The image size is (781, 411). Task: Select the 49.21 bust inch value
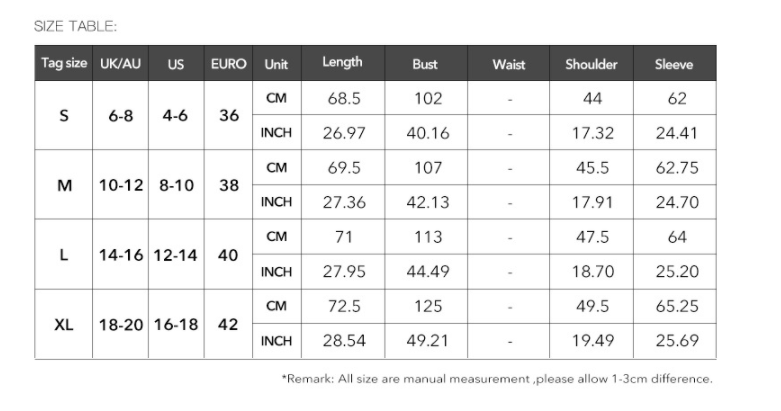pyautogui.click(x=428, y=341)
